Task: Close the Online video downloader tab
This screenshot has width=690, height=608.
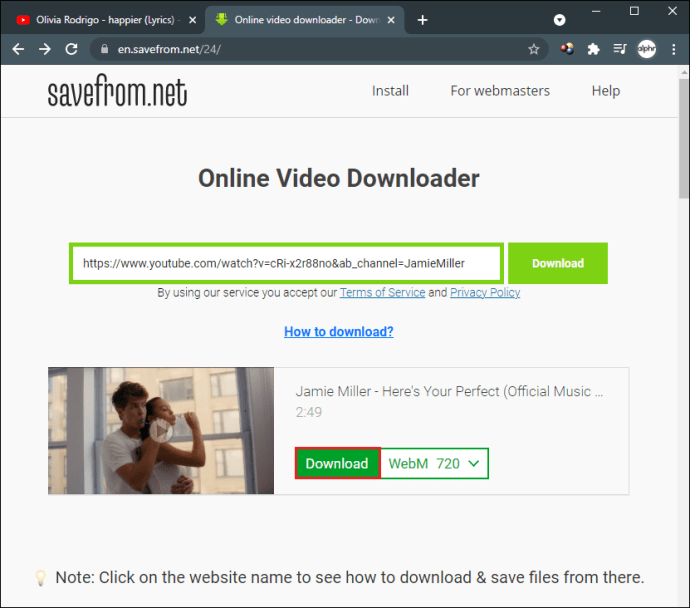Action: (391, 20)
